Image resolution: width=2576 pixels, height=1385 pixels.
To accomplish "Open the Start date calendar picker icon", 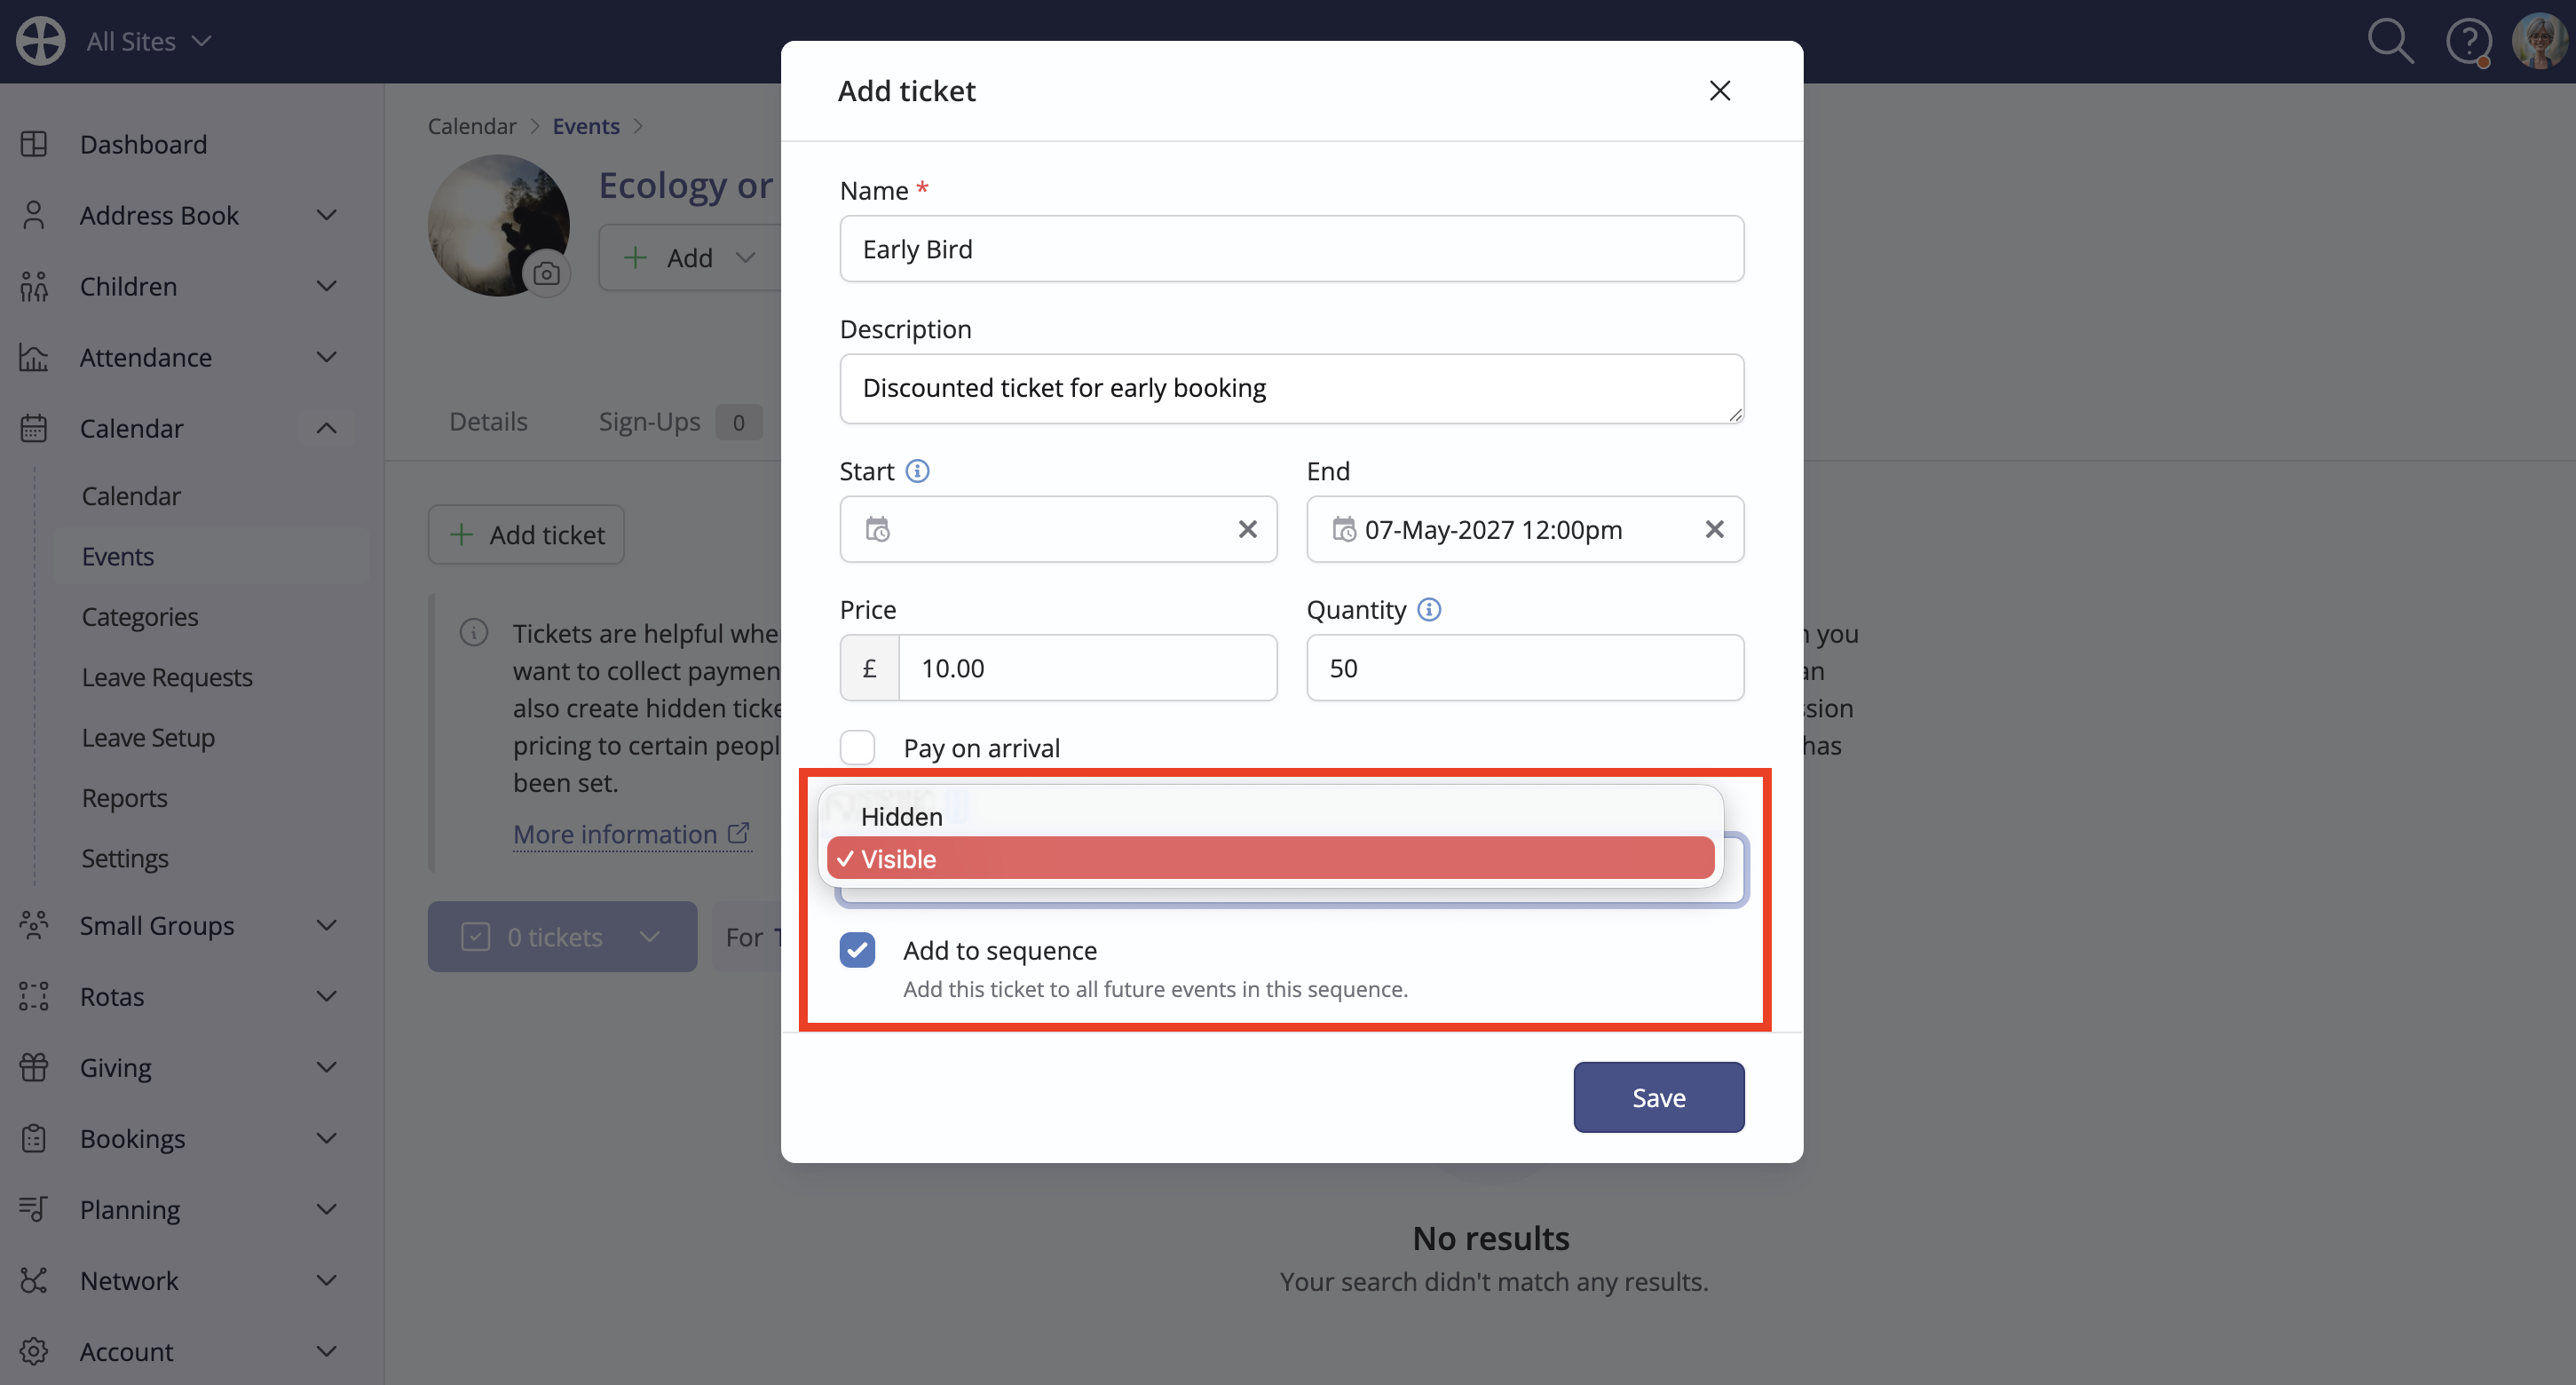I will [877, 529].
